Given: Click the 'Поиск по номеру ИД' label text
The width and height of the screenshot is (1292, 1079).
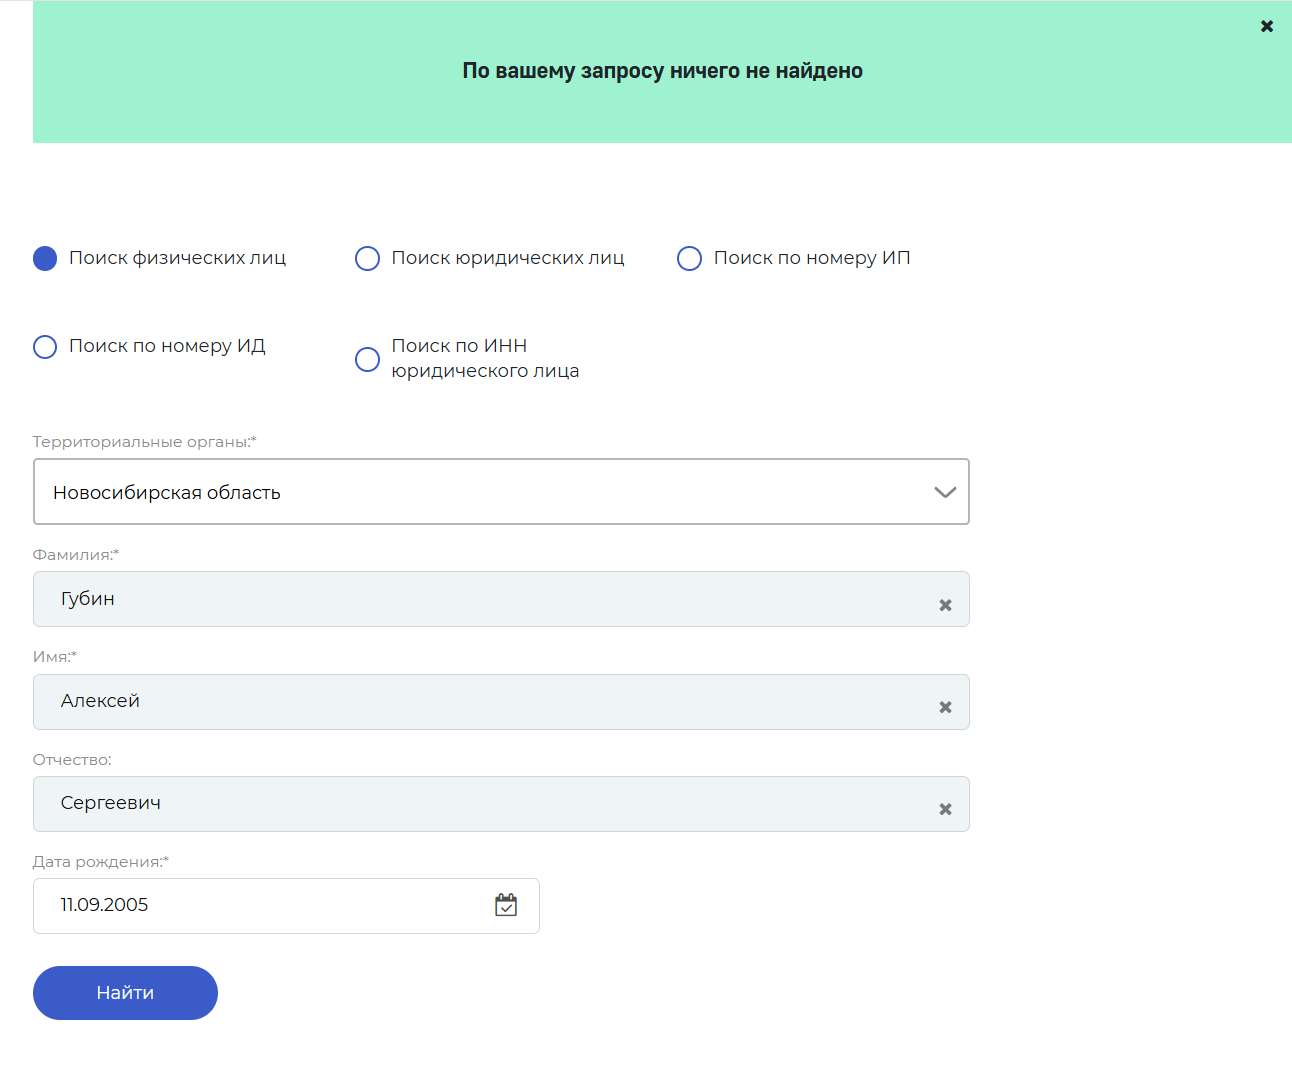Looking at the screenshot, I should pyautogui.click(x=167, y=346).
